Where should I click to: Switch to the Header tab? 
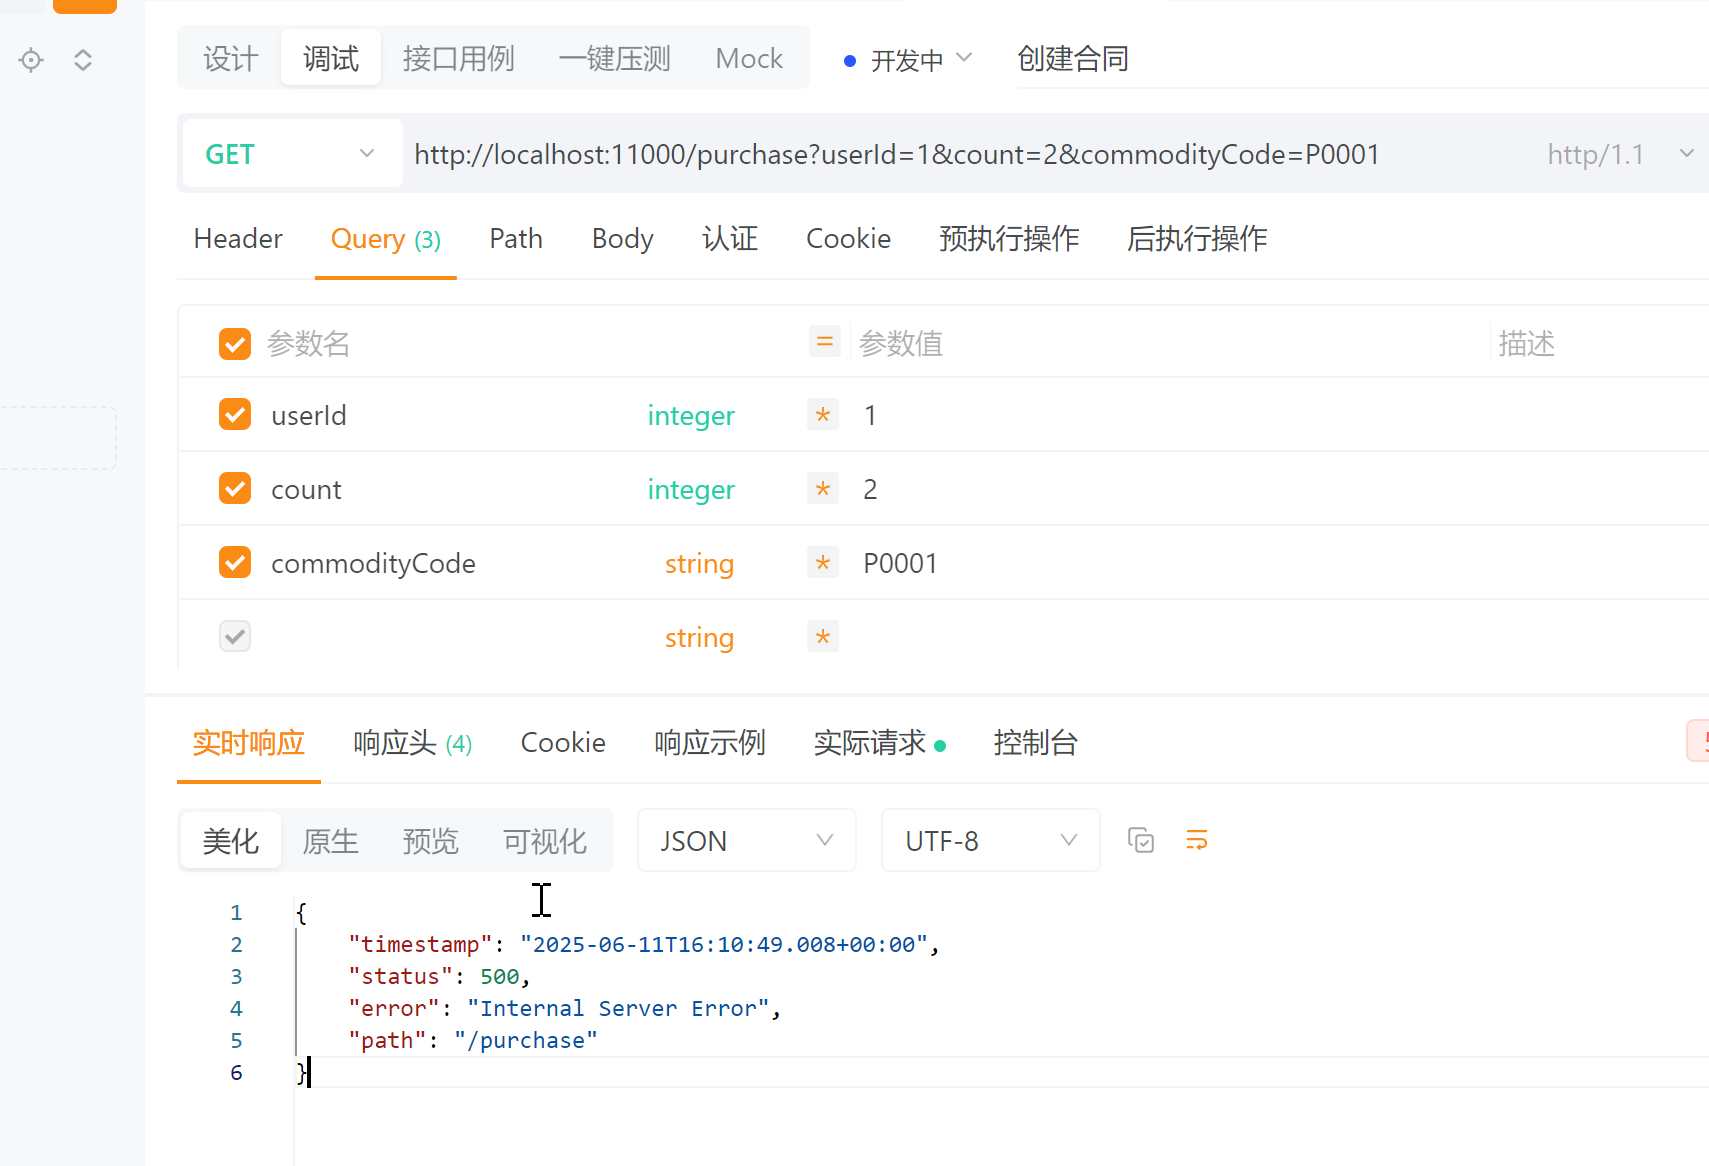coord(238,238)
